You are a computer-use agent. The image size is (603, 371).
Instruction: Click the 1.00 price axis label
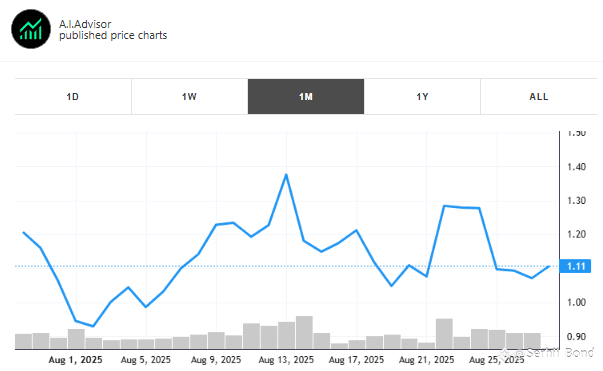pos(576,303)
